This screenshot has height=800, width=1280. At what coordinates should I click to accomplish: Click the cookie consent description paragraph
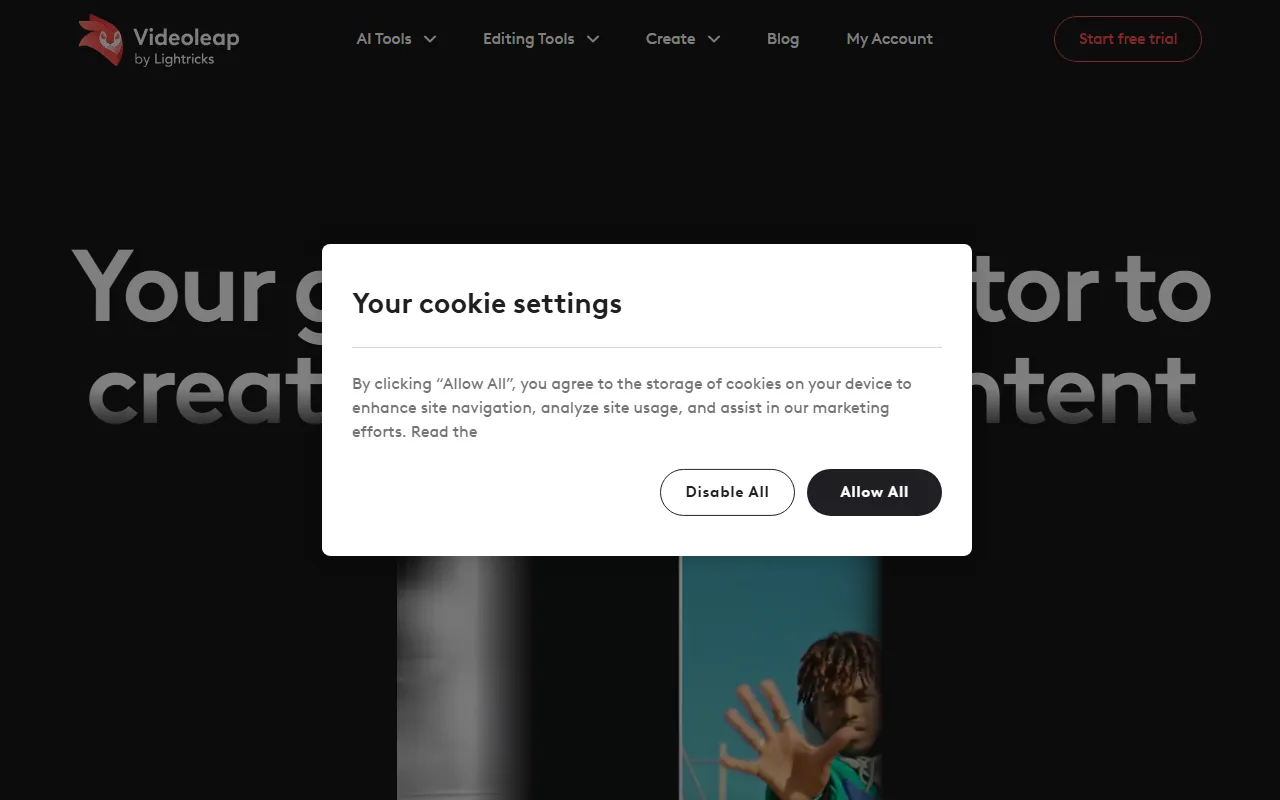coord(632,408)
